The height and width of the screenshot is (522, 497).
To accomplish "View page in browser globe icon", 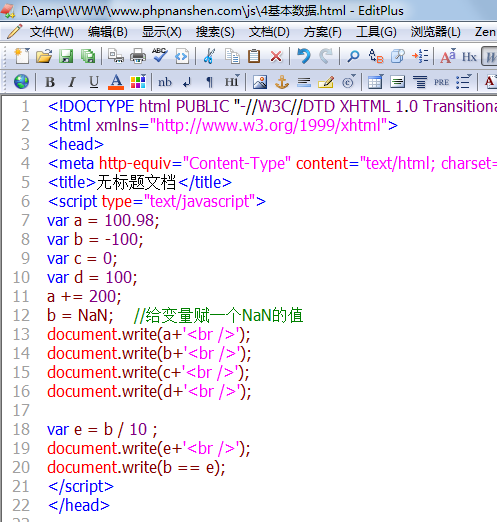I will click(x=21, y=82).
